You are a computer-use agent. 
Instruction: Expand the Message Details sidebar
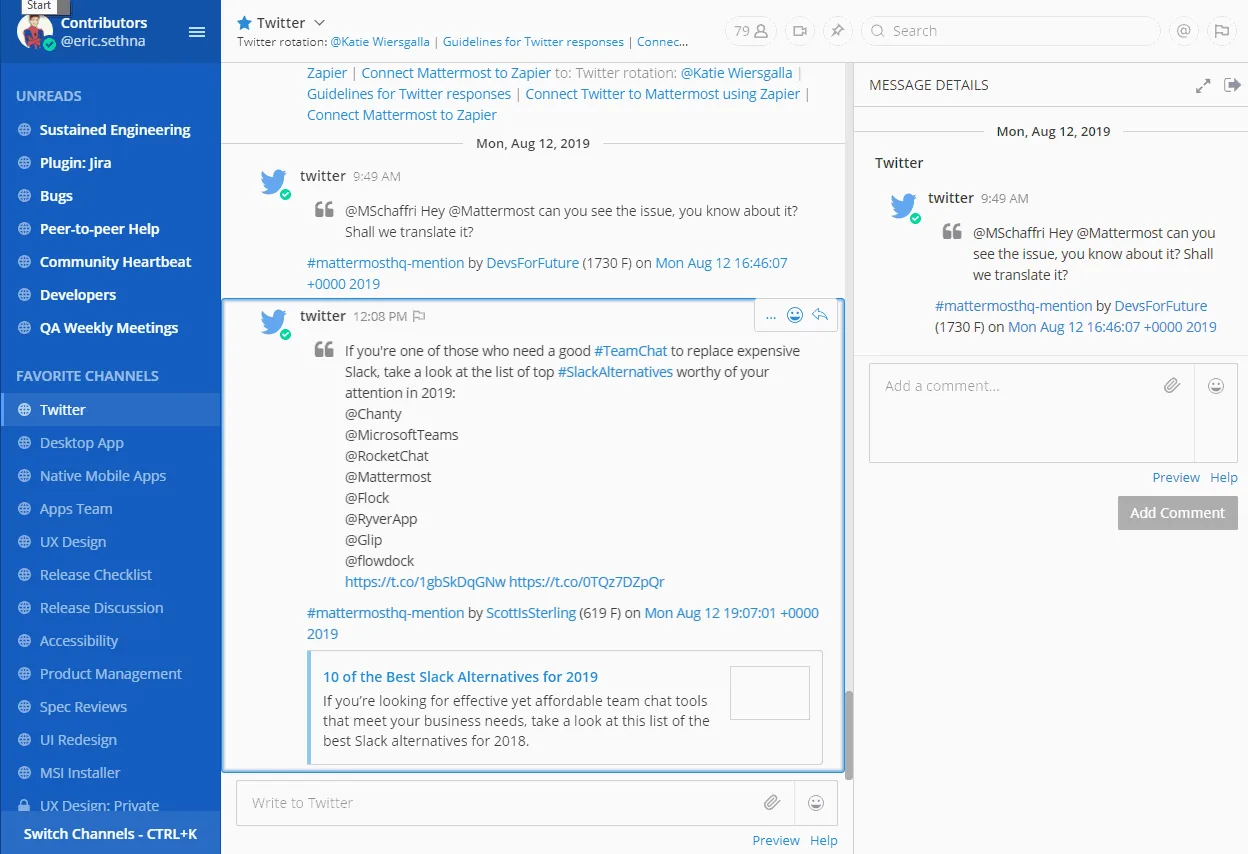(x=1203, y=86)
